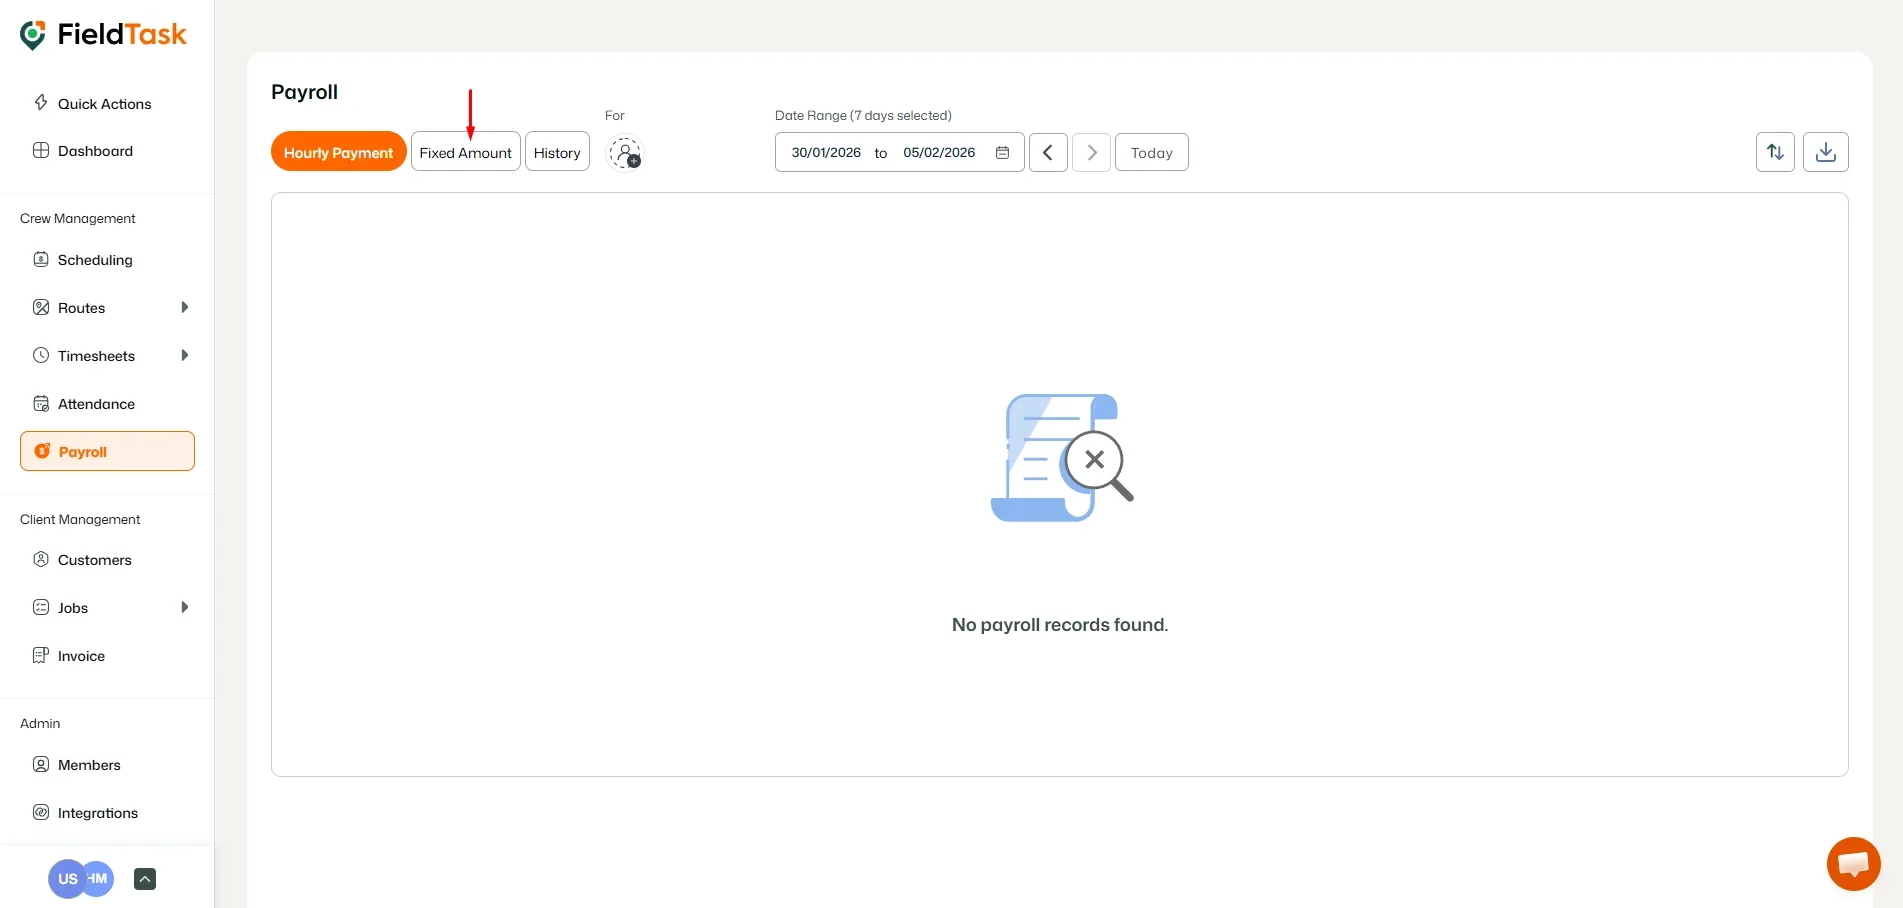Open the chat support bubble
Screen dimensions: 1903x908
click(x=1853, y=863)
